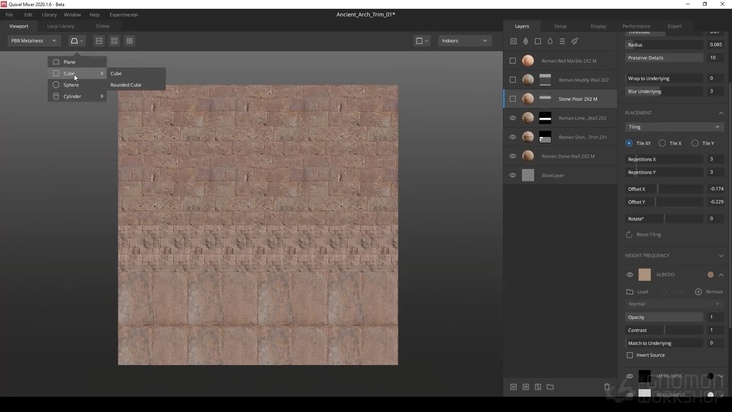Click the add mask icon at layers bottom
The width and height of the screenshot is (732, 412).
pyautogui.click(x=514, y=387)
